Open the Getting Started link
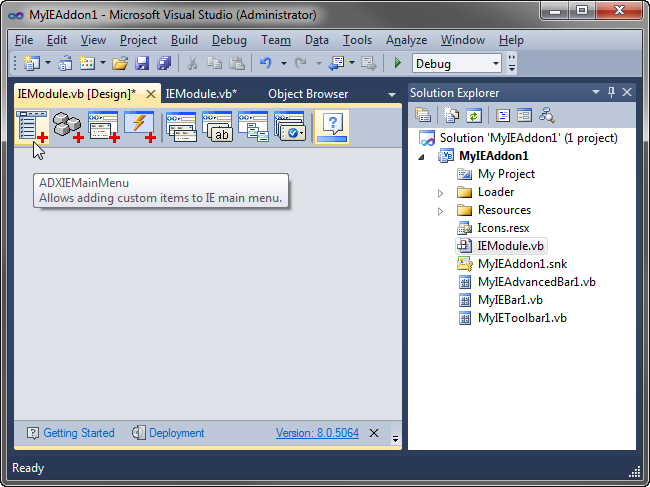 point(79,433)
